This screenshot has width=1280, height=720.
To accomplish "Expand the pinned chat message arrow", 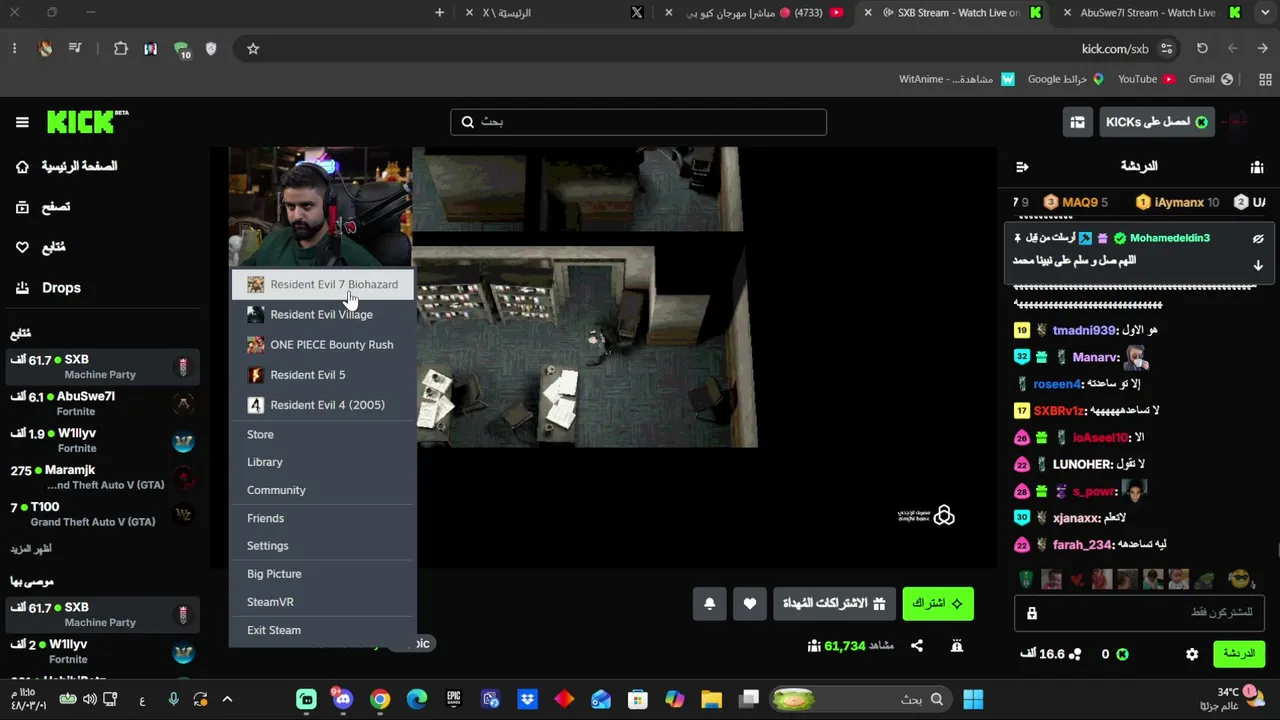I will 1258,265.
